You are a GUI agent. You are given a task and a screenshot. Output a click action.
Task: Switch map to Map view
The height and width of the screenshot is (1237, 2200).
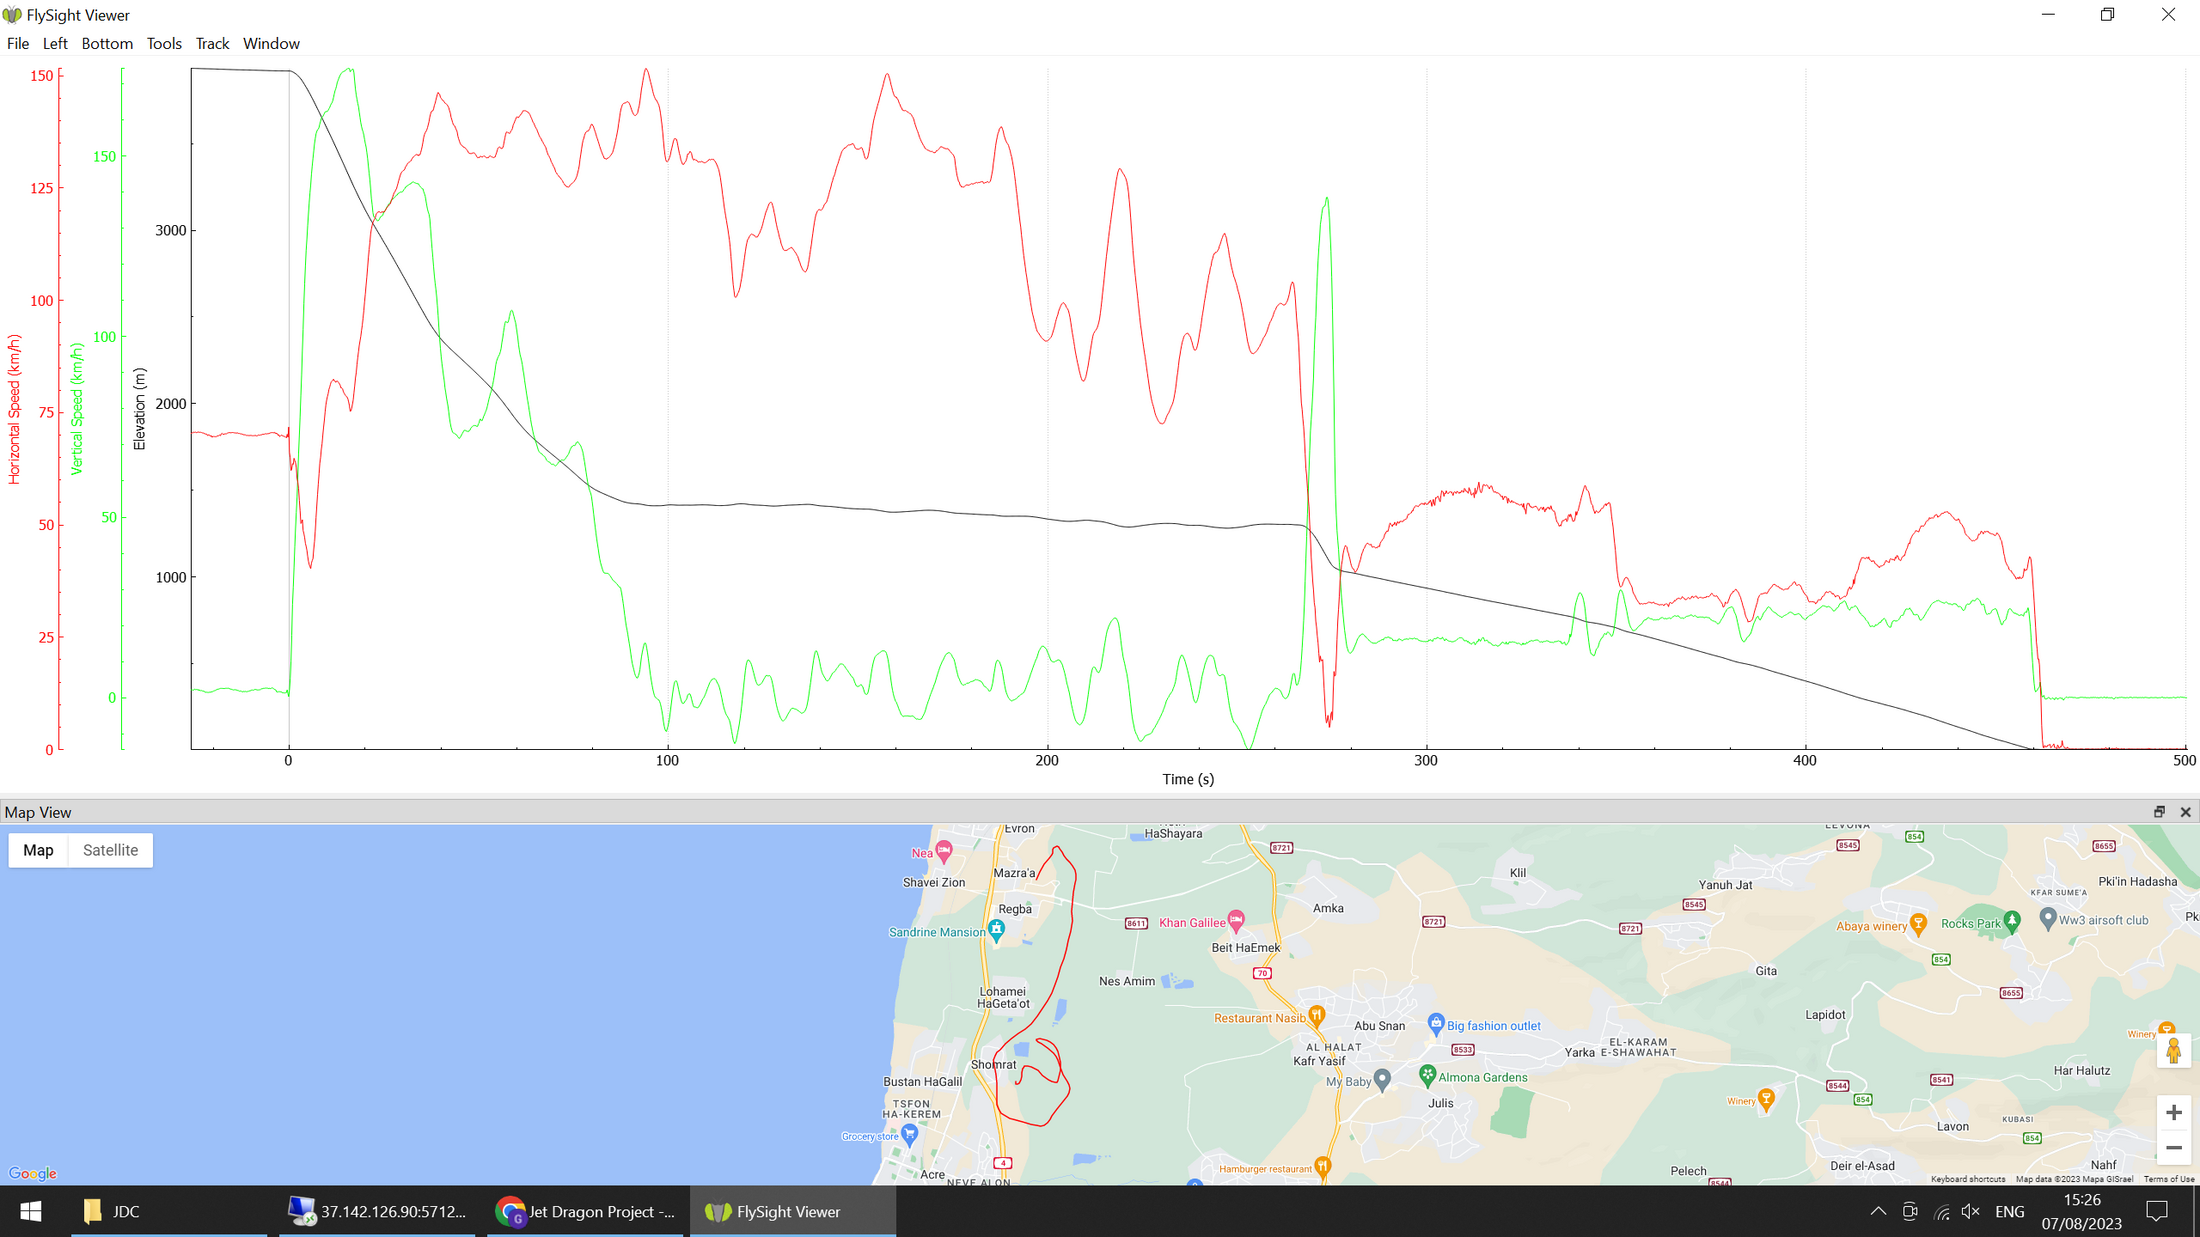coord(38,850)
